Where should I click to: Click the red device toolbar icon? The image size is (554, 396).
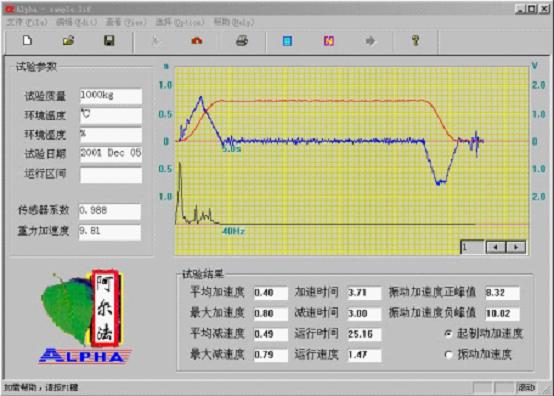[x=197, y=41]
